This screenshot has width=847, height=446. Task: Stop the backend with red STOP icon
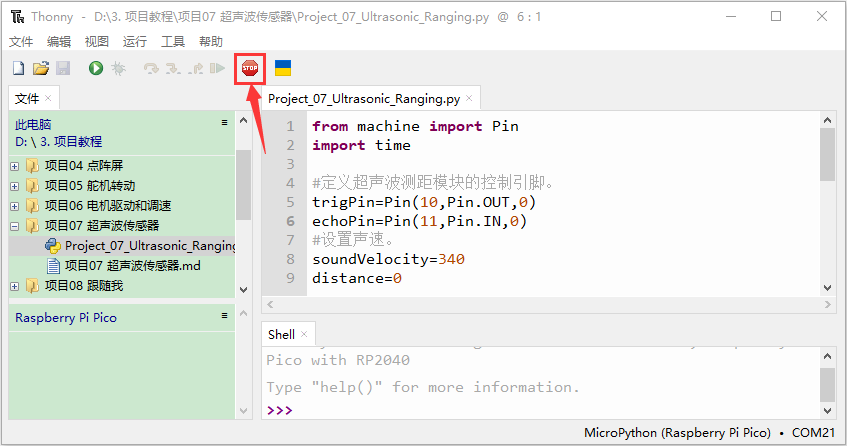point(250,68)
